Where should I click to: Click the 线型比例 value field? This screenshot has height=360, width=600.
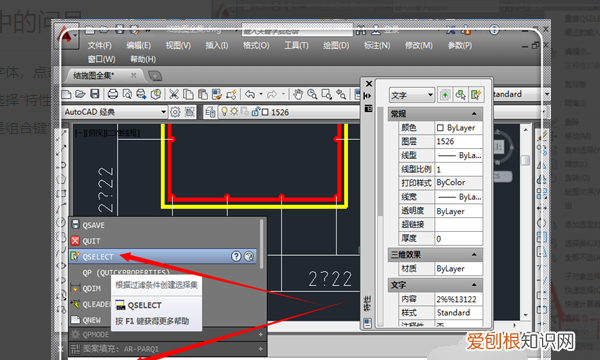click(x=458, y=169)
